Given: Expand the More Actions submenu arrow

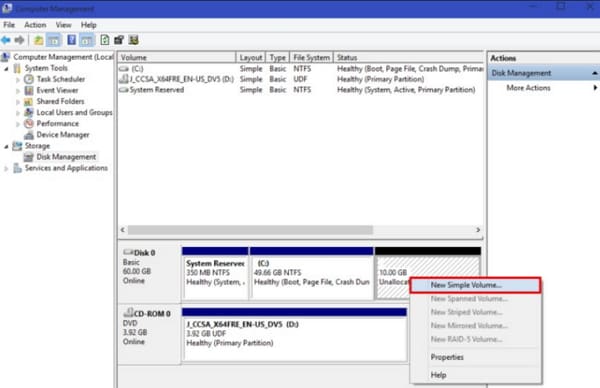Looking at the screenshot, I should point(595,88).
